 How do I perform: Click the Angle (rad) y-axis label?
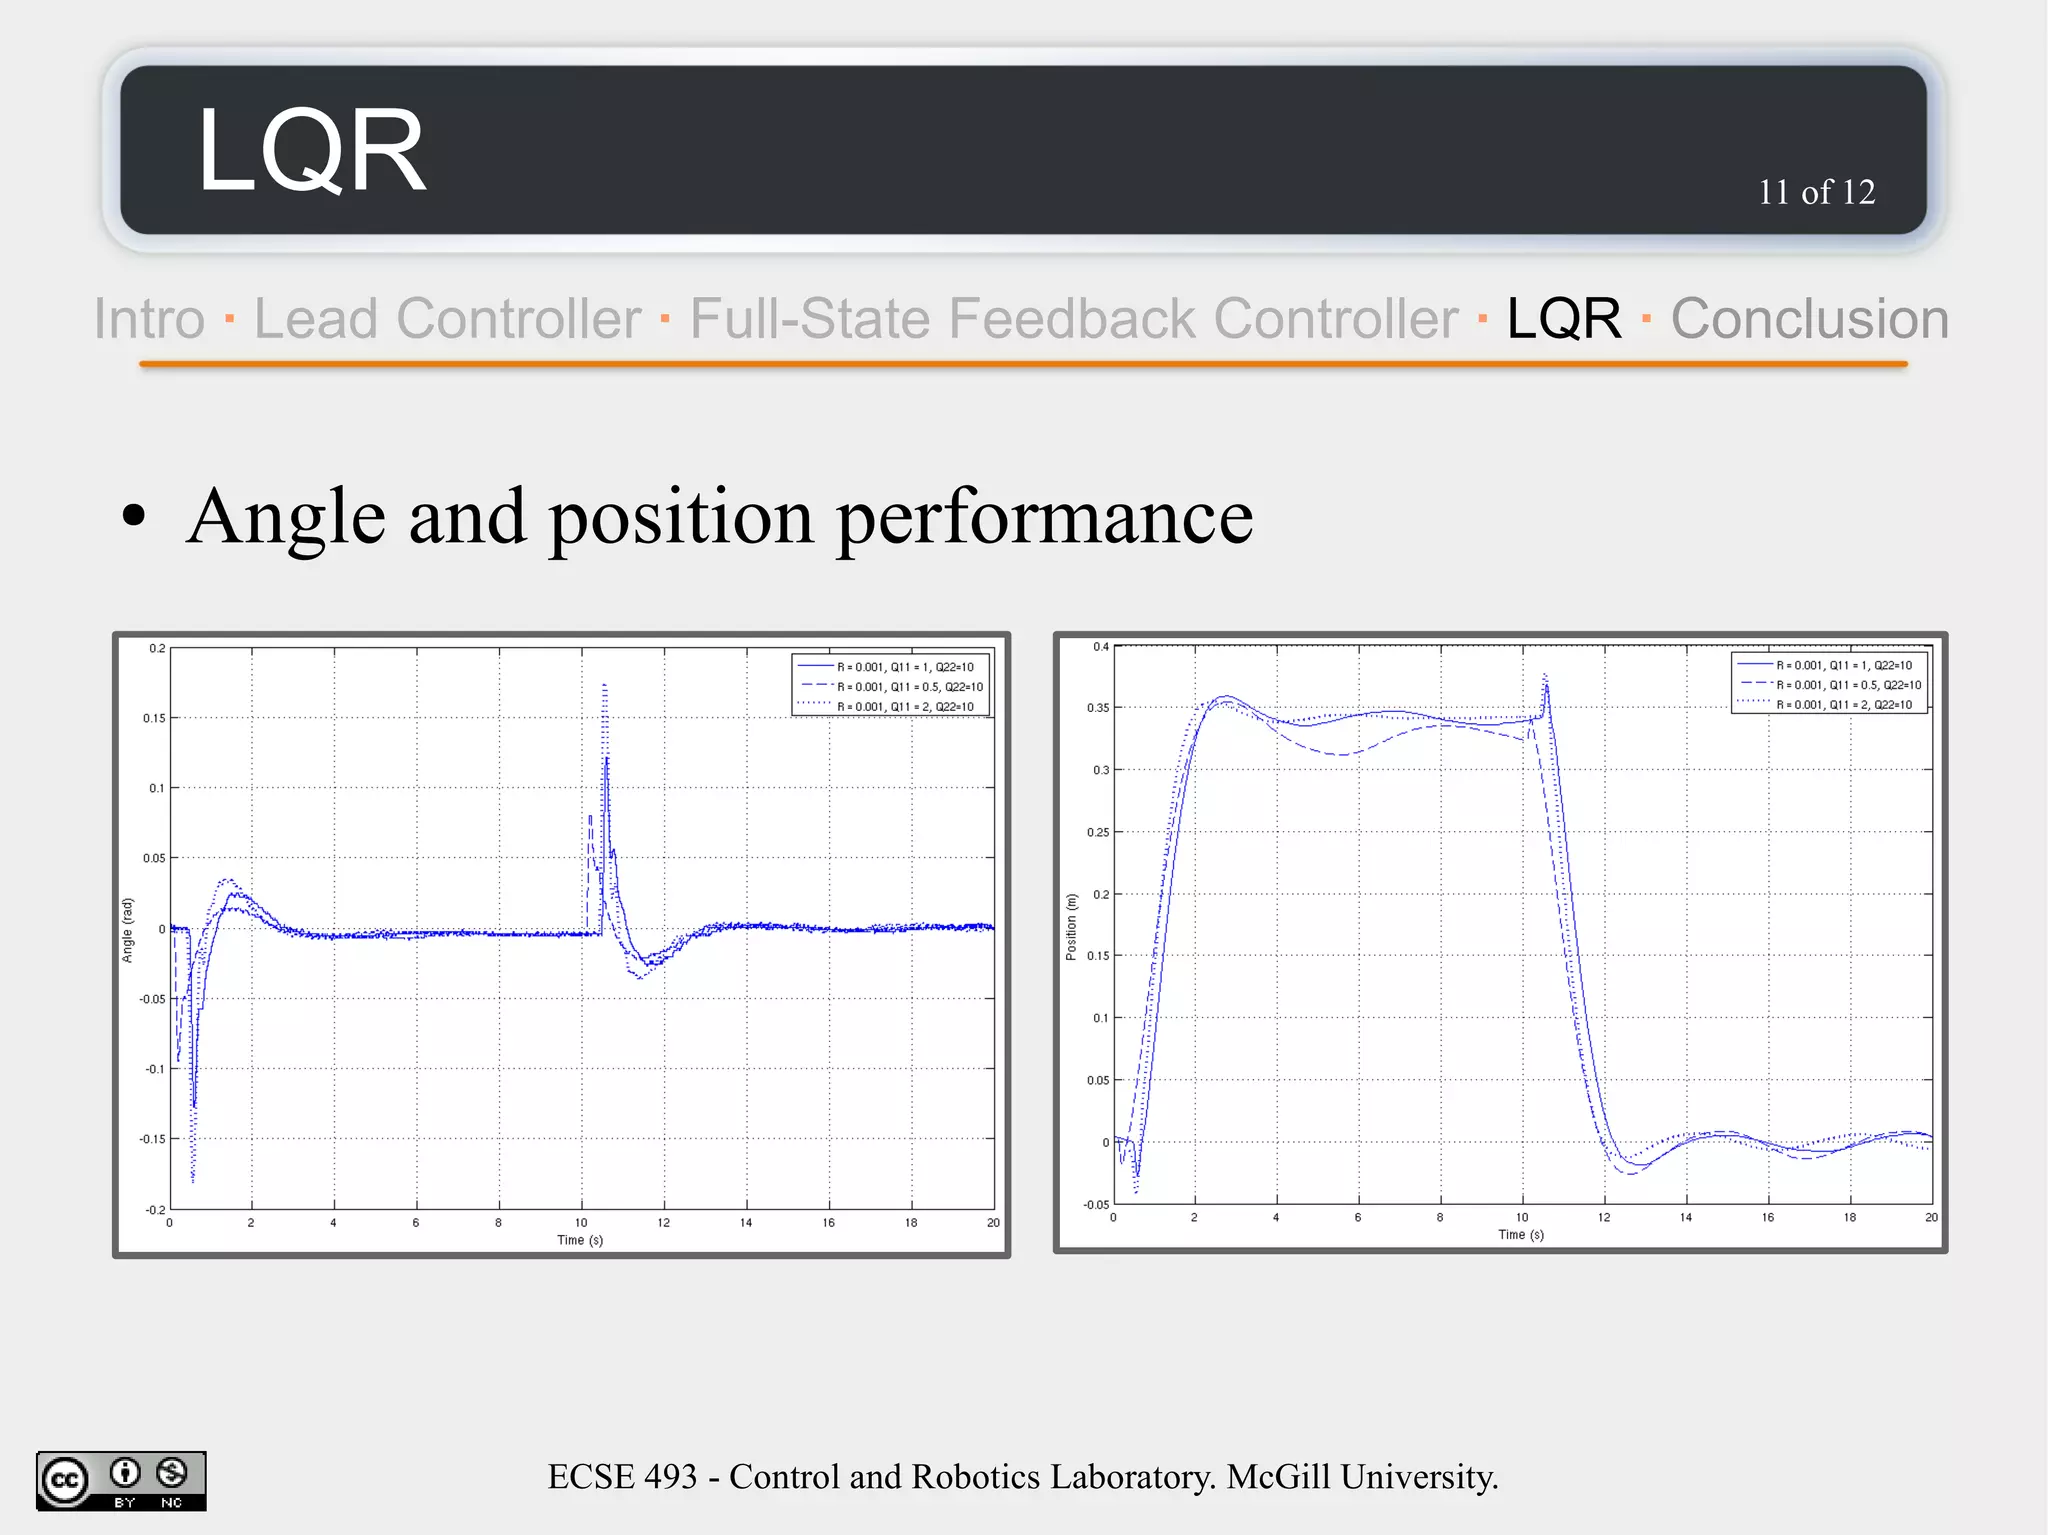coord(127,930)
